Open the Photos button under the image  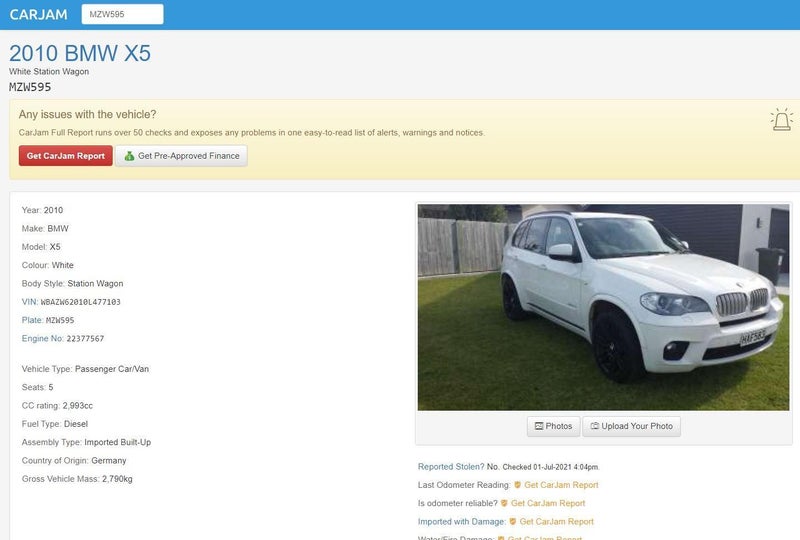554,426
